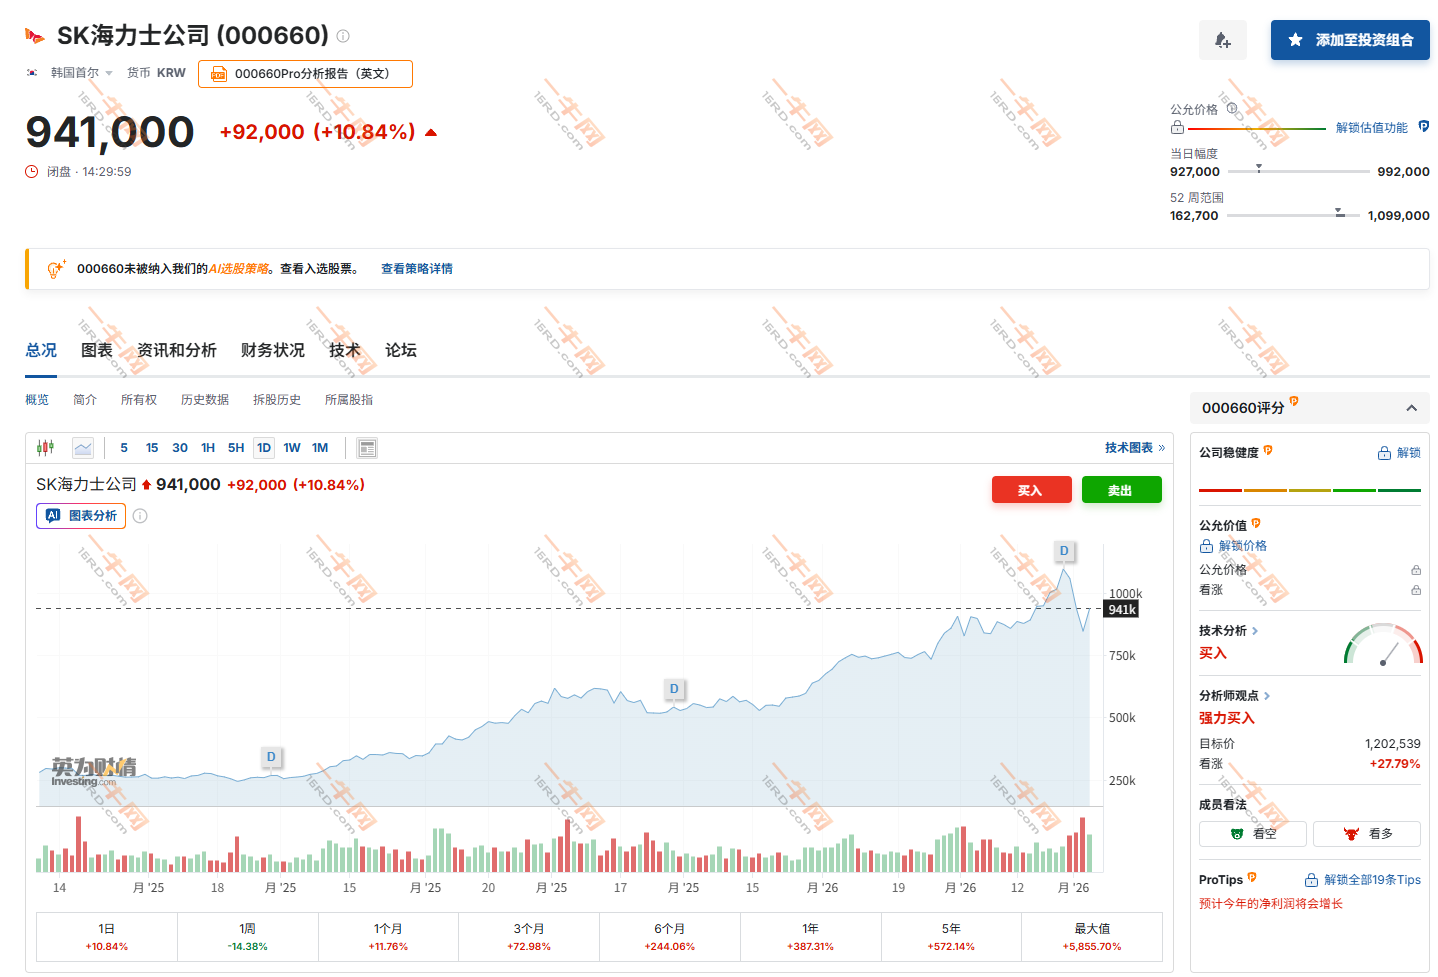1438x977 pixels.
Task: Switch to the 论坛 tab
Action: 401,350
